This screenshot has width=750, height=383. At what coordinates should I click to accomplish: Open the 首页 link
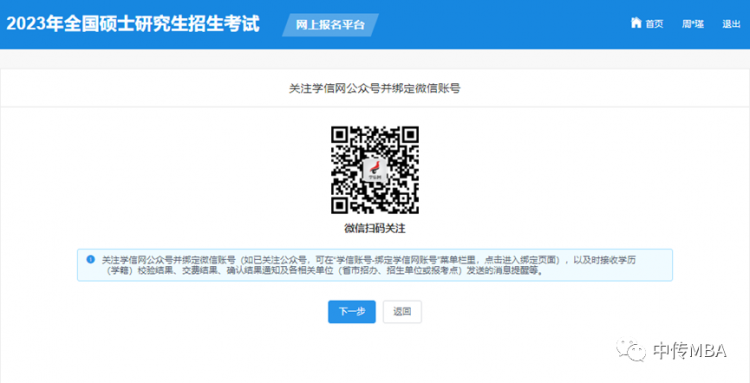tap(654, 24)
